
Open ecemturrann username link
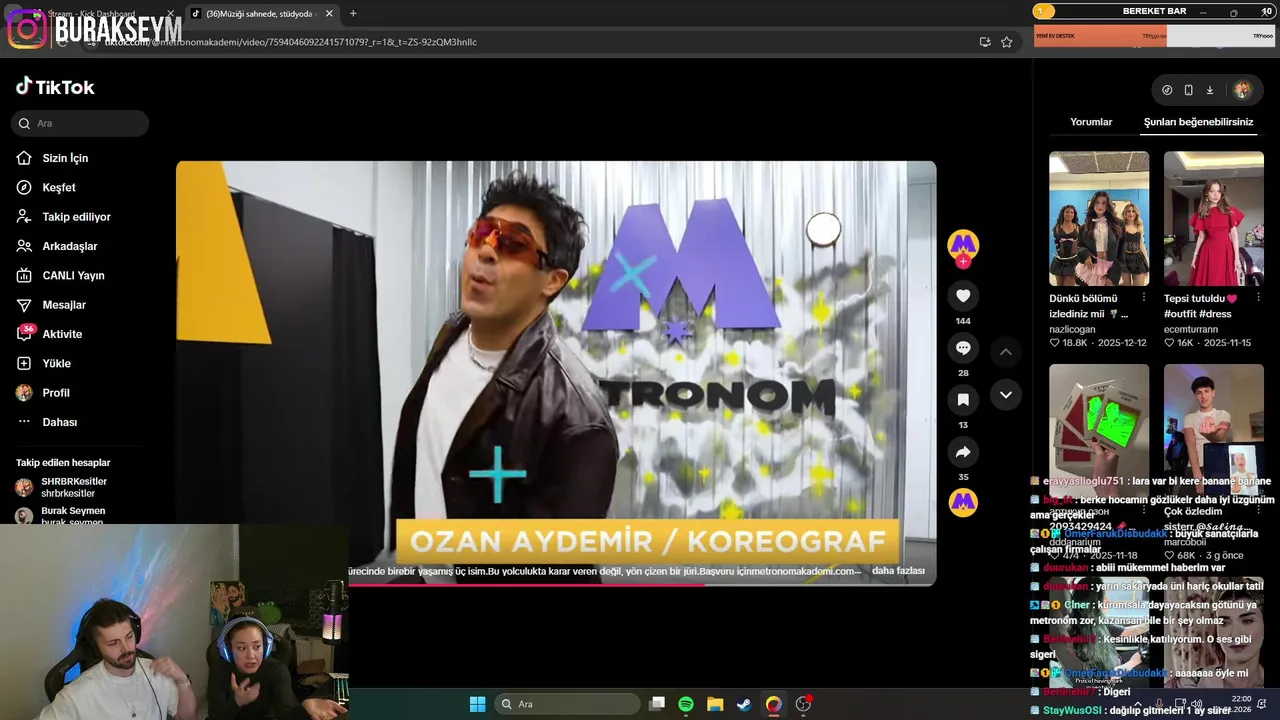pos(1191,329)
